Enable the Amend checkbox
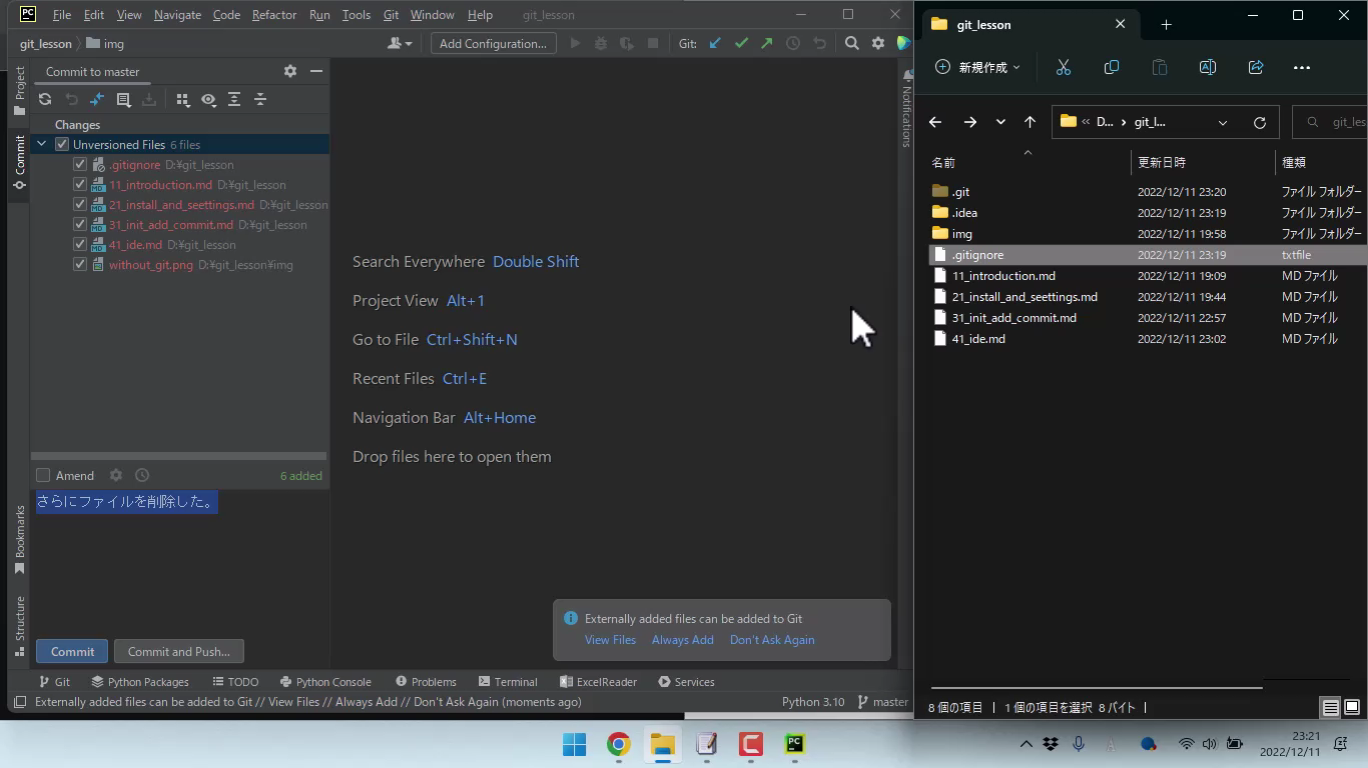Screen dimensions: 1368x768 [43, 475]
